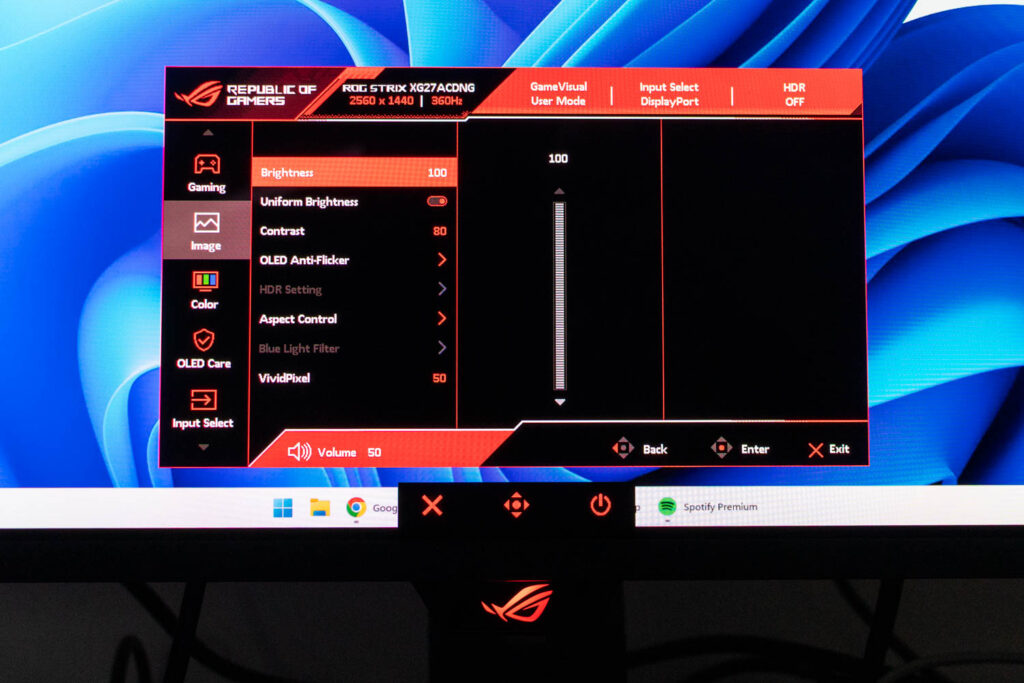Adjust the brightness vertical slider bar
1024x683 pixels.
(x=560, y=296)
